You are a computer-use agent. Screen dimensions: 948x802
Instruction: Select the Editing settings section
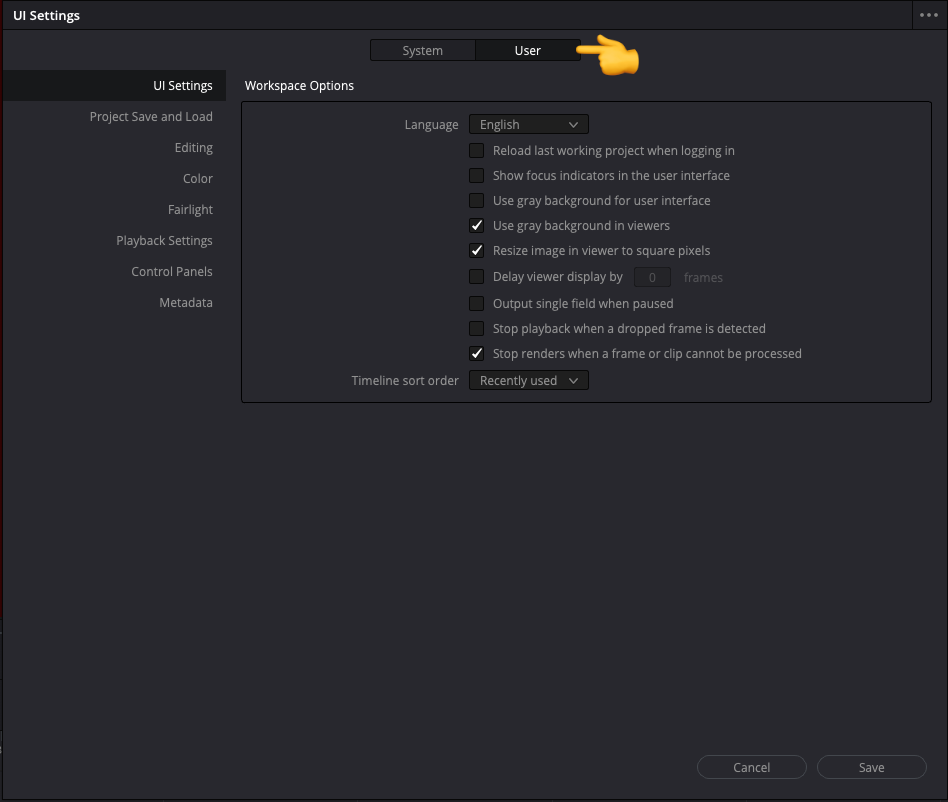[x=193, y=147]
